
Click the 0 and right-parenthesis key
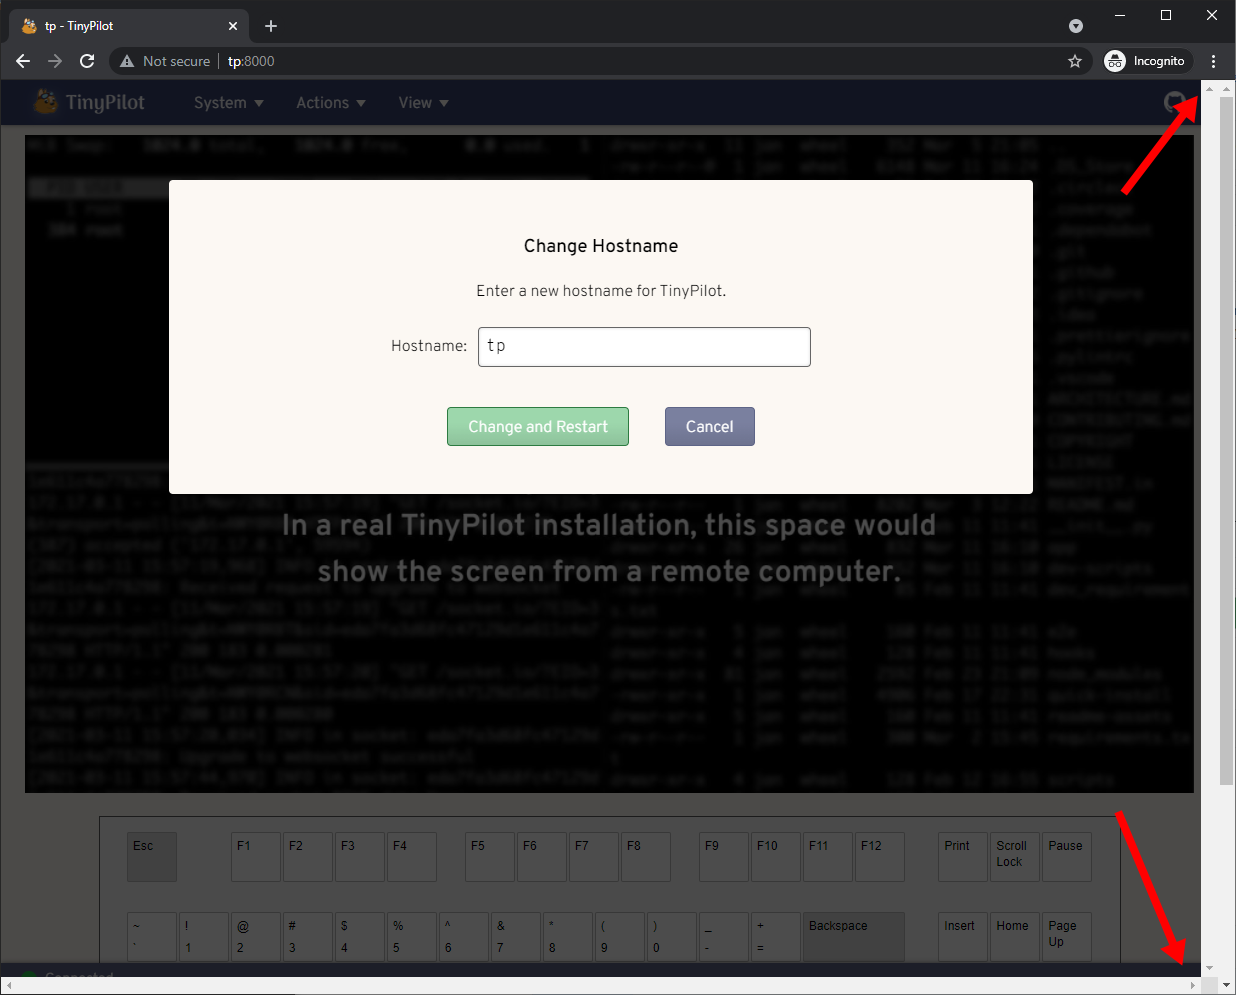pyautogui.click(x=672, y=937)
